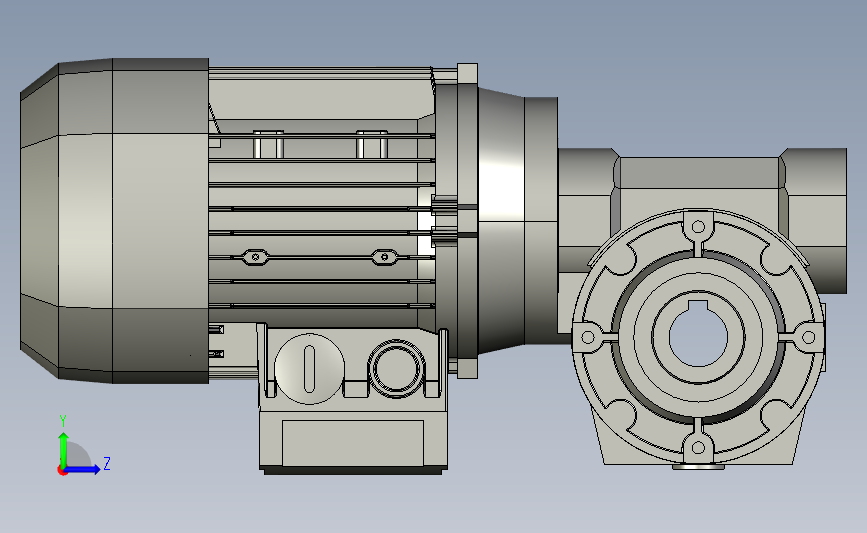
Task: Pick the left oval lug on the motor fins
Action: (255, 257)
